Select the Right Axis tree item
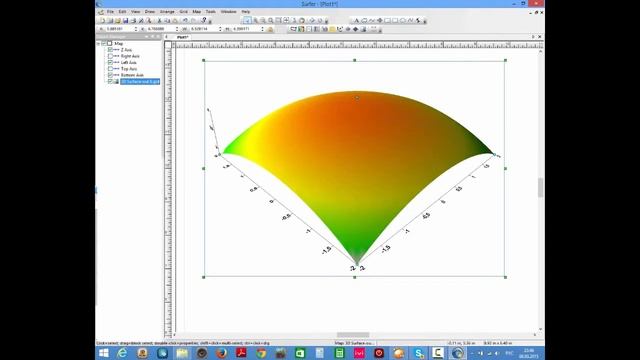Screen dimensions: 640x360 (x=130, y=56)
